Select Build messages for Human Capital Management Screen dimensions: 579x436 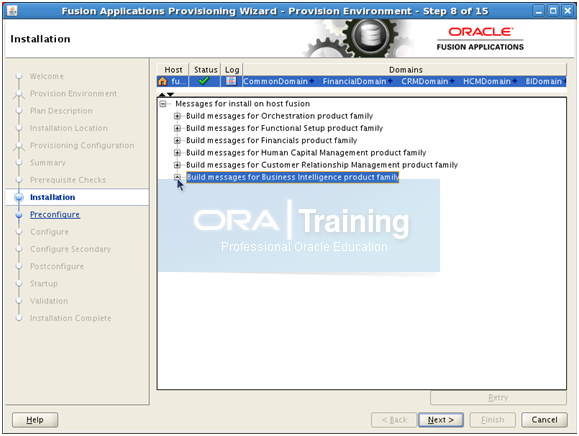point(306,153)
